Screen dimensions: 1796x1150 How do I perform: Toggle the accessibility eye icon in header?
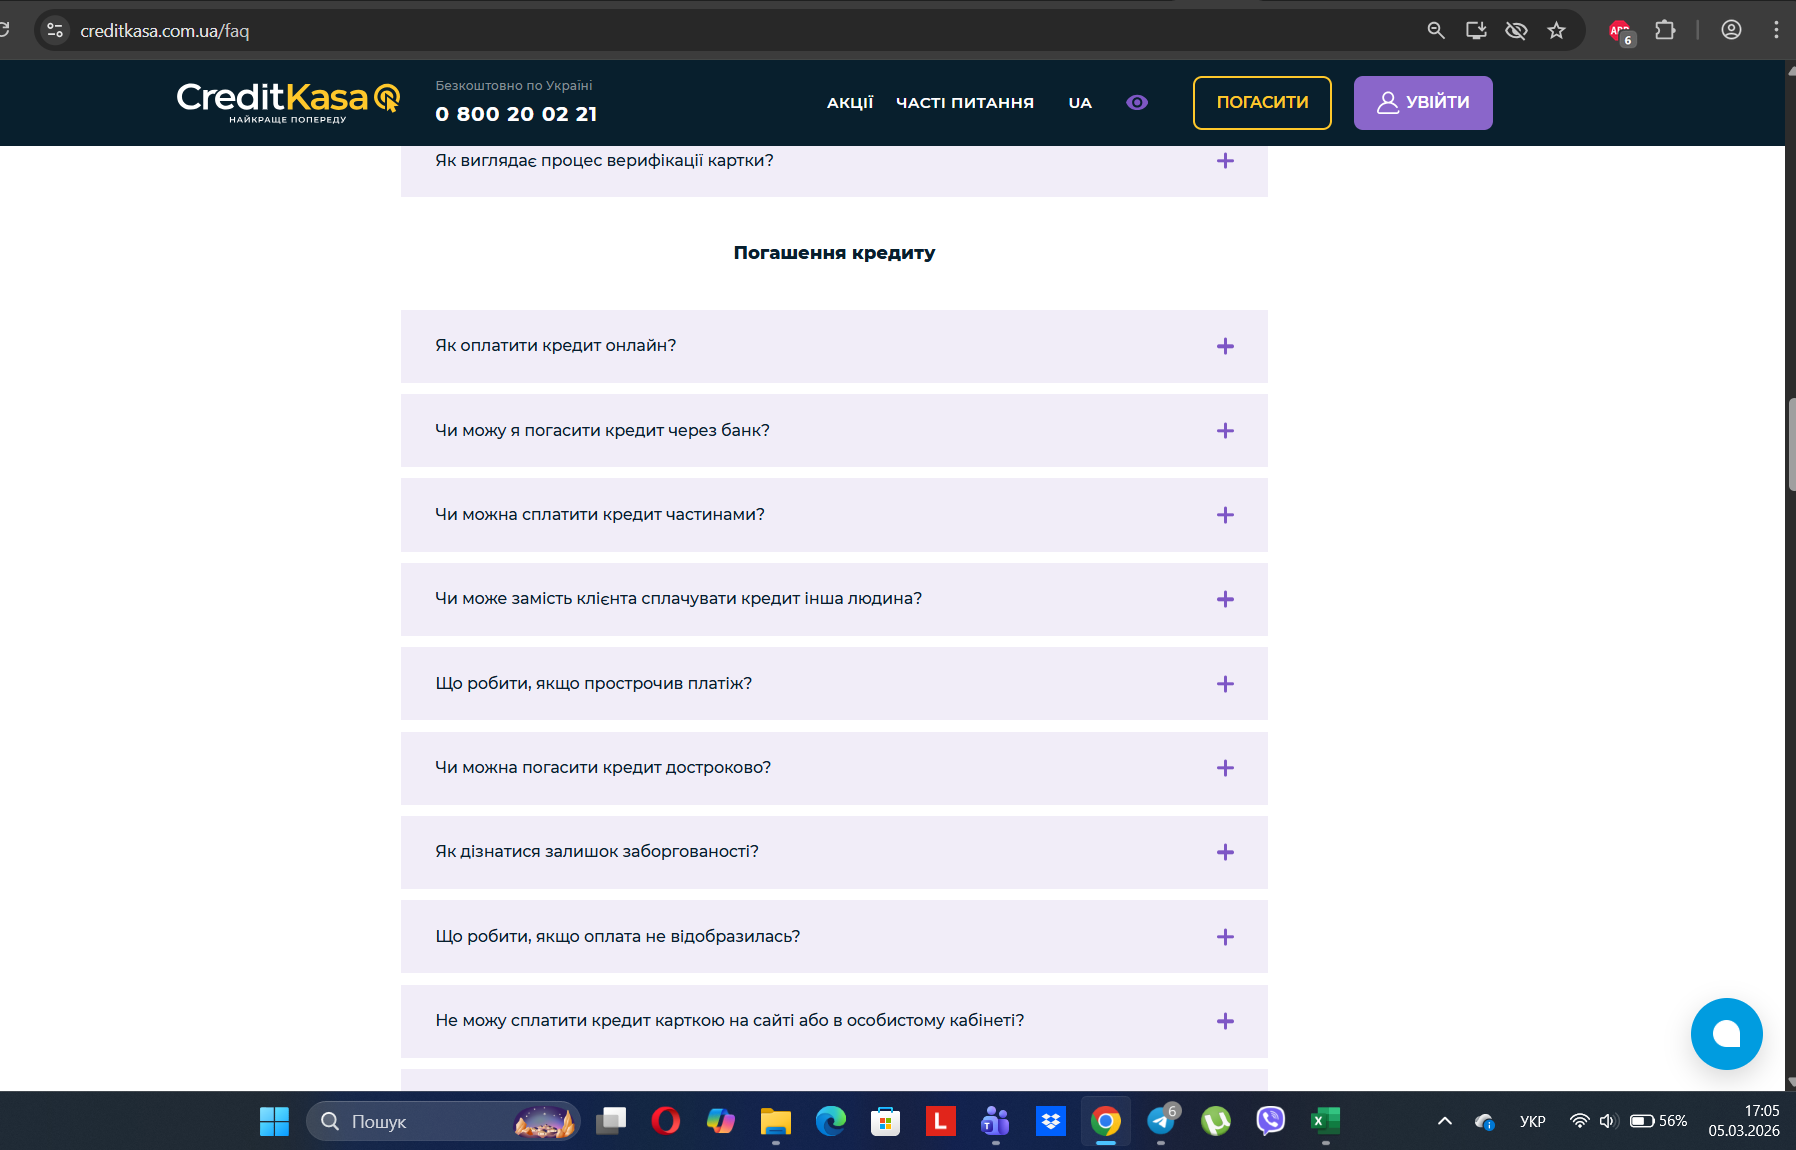coord(1137,102)
